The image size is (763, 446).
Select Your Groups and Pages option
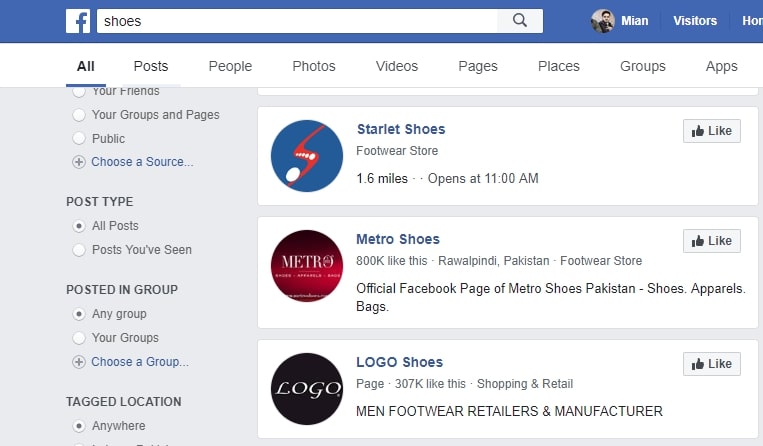tap(79, 115)
